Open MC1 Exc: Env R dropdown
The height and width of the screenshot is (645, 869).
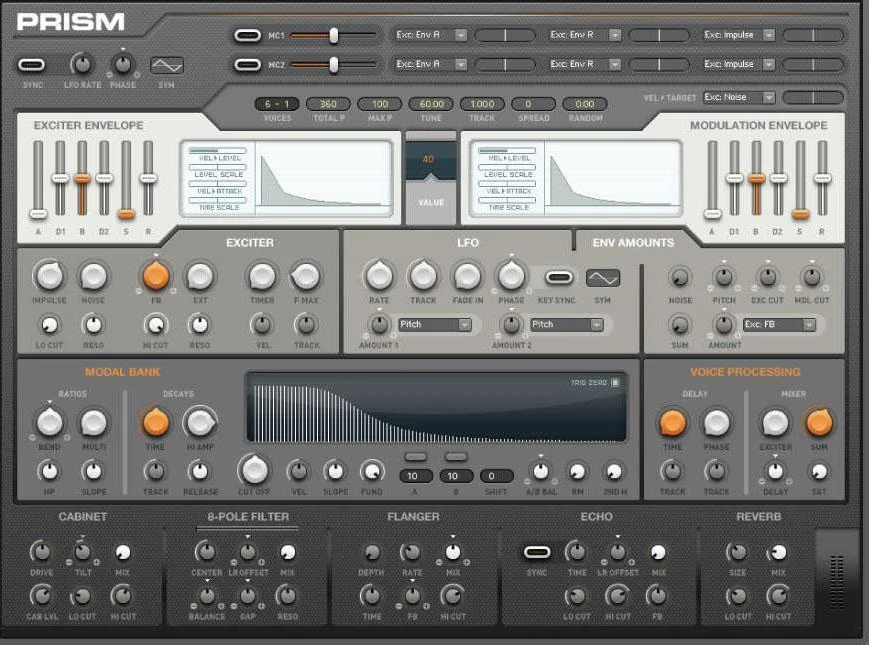click(584, 35)
